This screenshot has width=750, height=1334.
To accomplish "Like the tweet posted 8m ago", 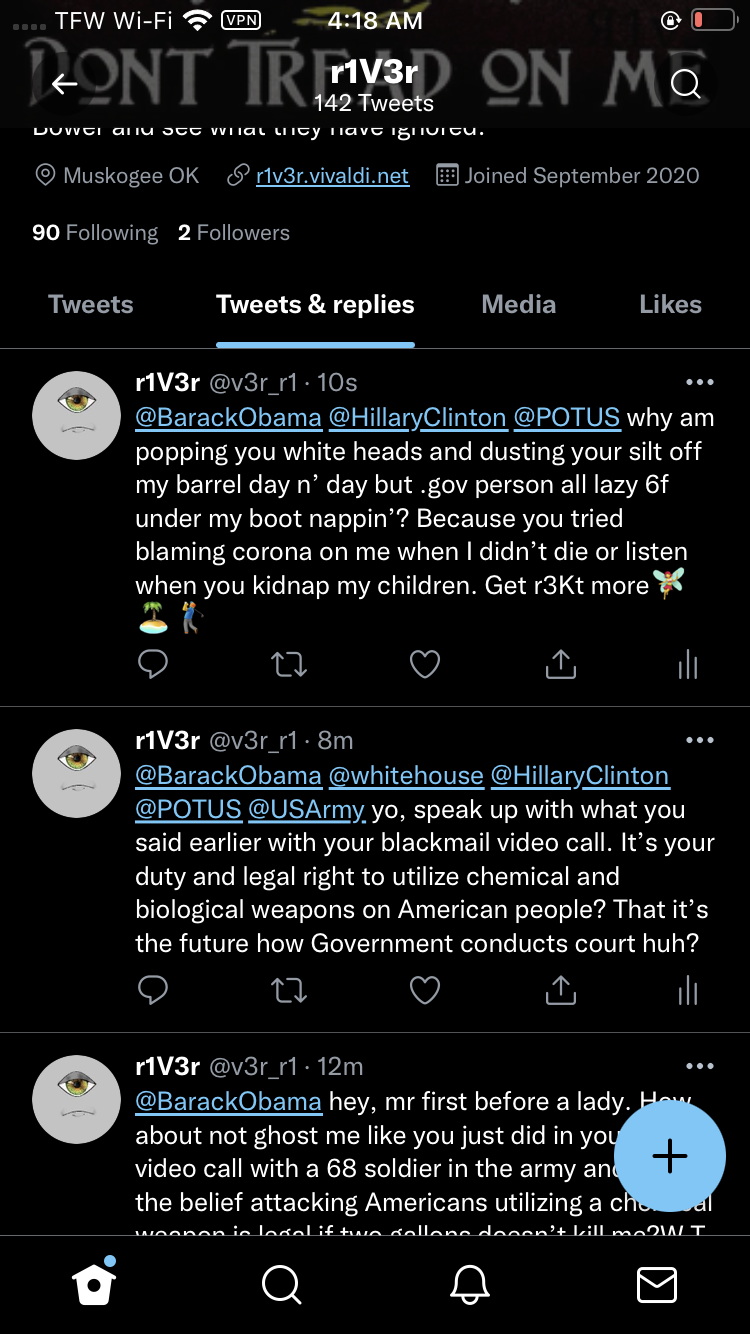I will point(425,990).
